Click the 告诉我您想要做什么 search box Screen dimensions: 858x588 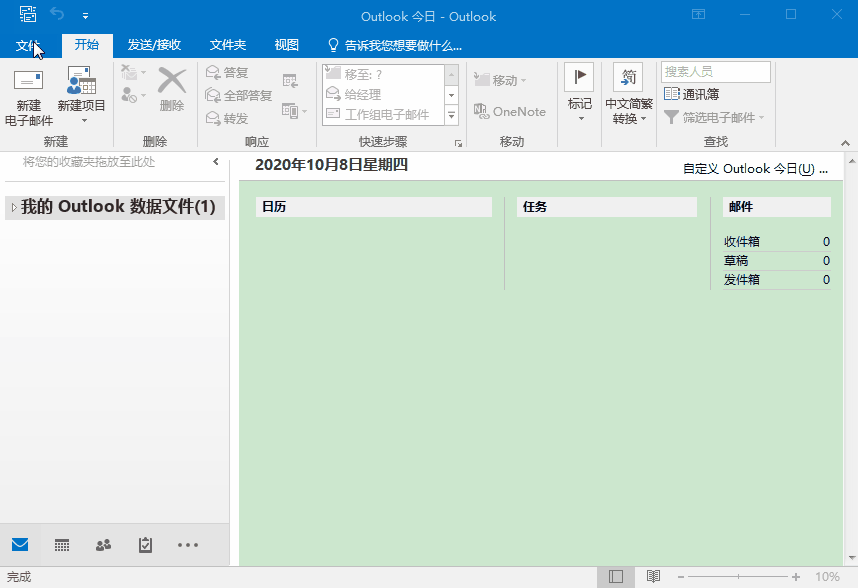[395, 45]
